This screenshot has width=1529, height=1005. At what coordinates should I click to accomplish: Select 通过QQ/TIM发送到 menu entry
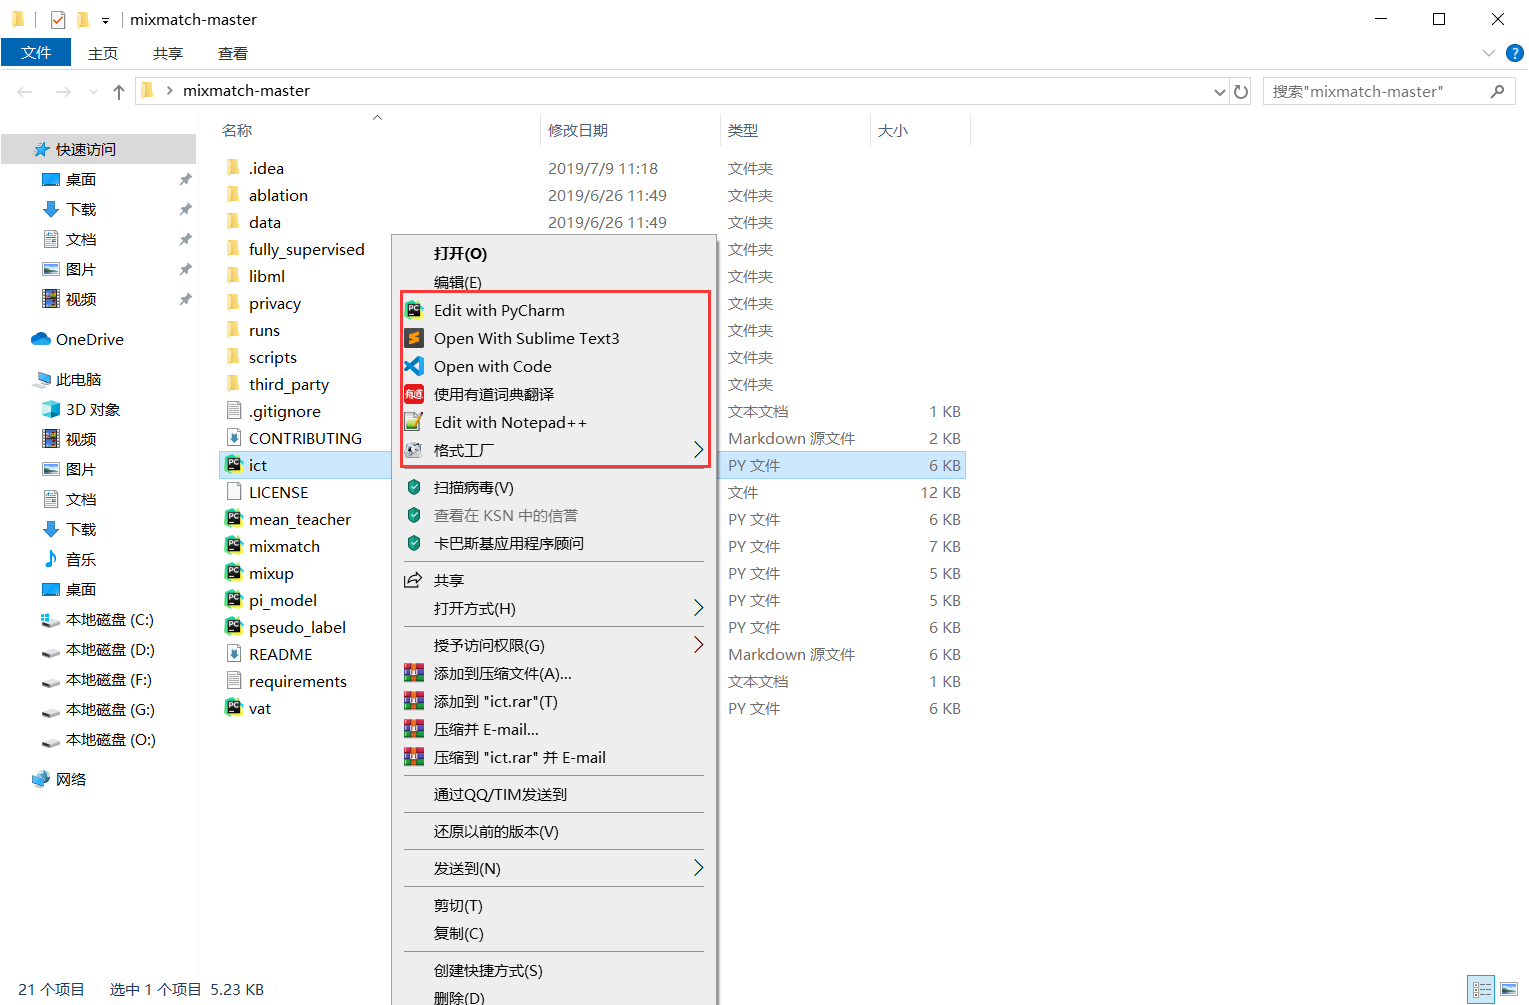(x=500, y=794)
